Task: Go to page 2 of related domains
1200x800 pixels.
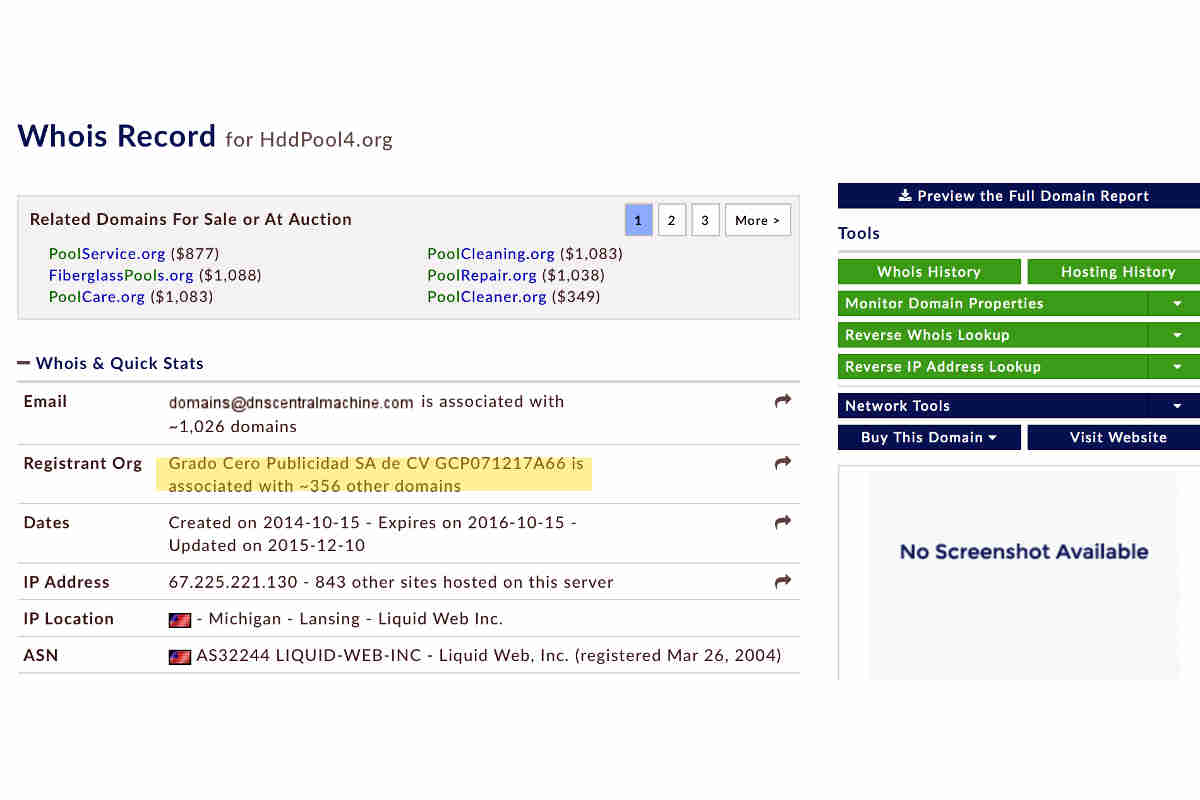Action: (672, 220)
